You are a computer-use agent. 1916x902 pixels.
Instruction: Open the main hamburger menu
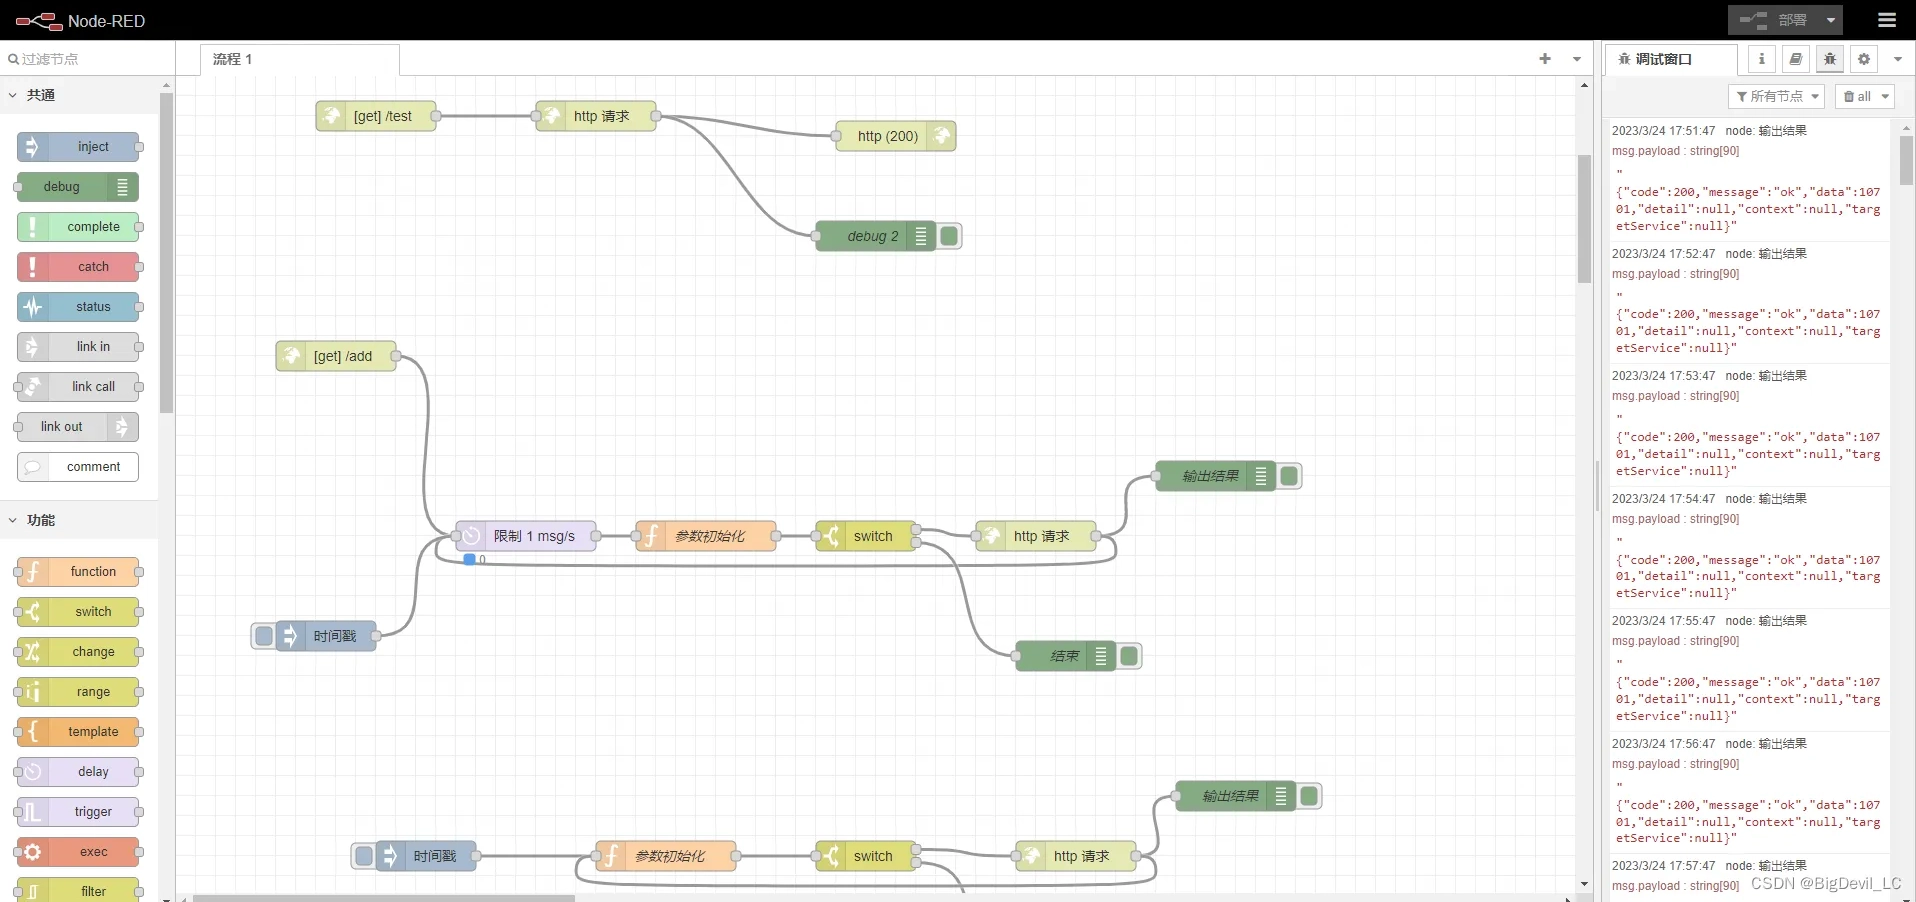[x=1887, y=20]
